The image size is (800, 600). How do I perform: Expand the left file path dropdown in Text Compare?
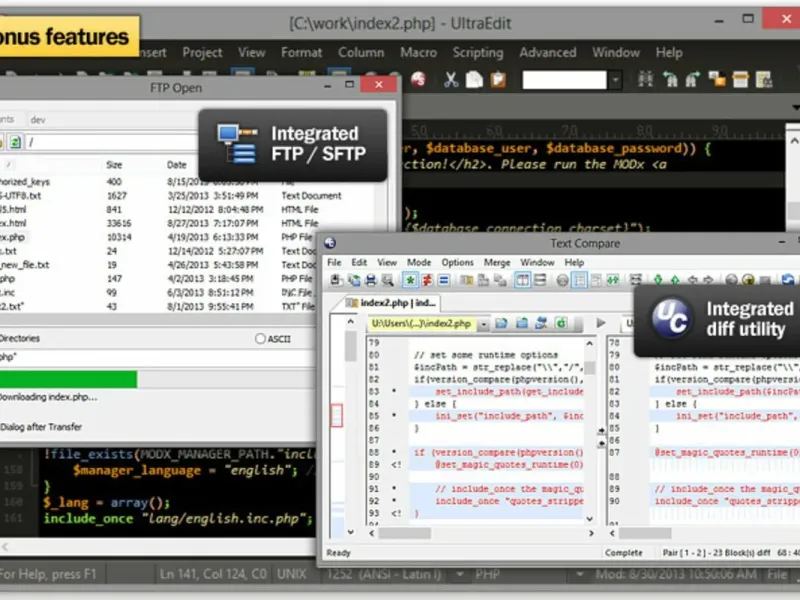pos(483,324)
